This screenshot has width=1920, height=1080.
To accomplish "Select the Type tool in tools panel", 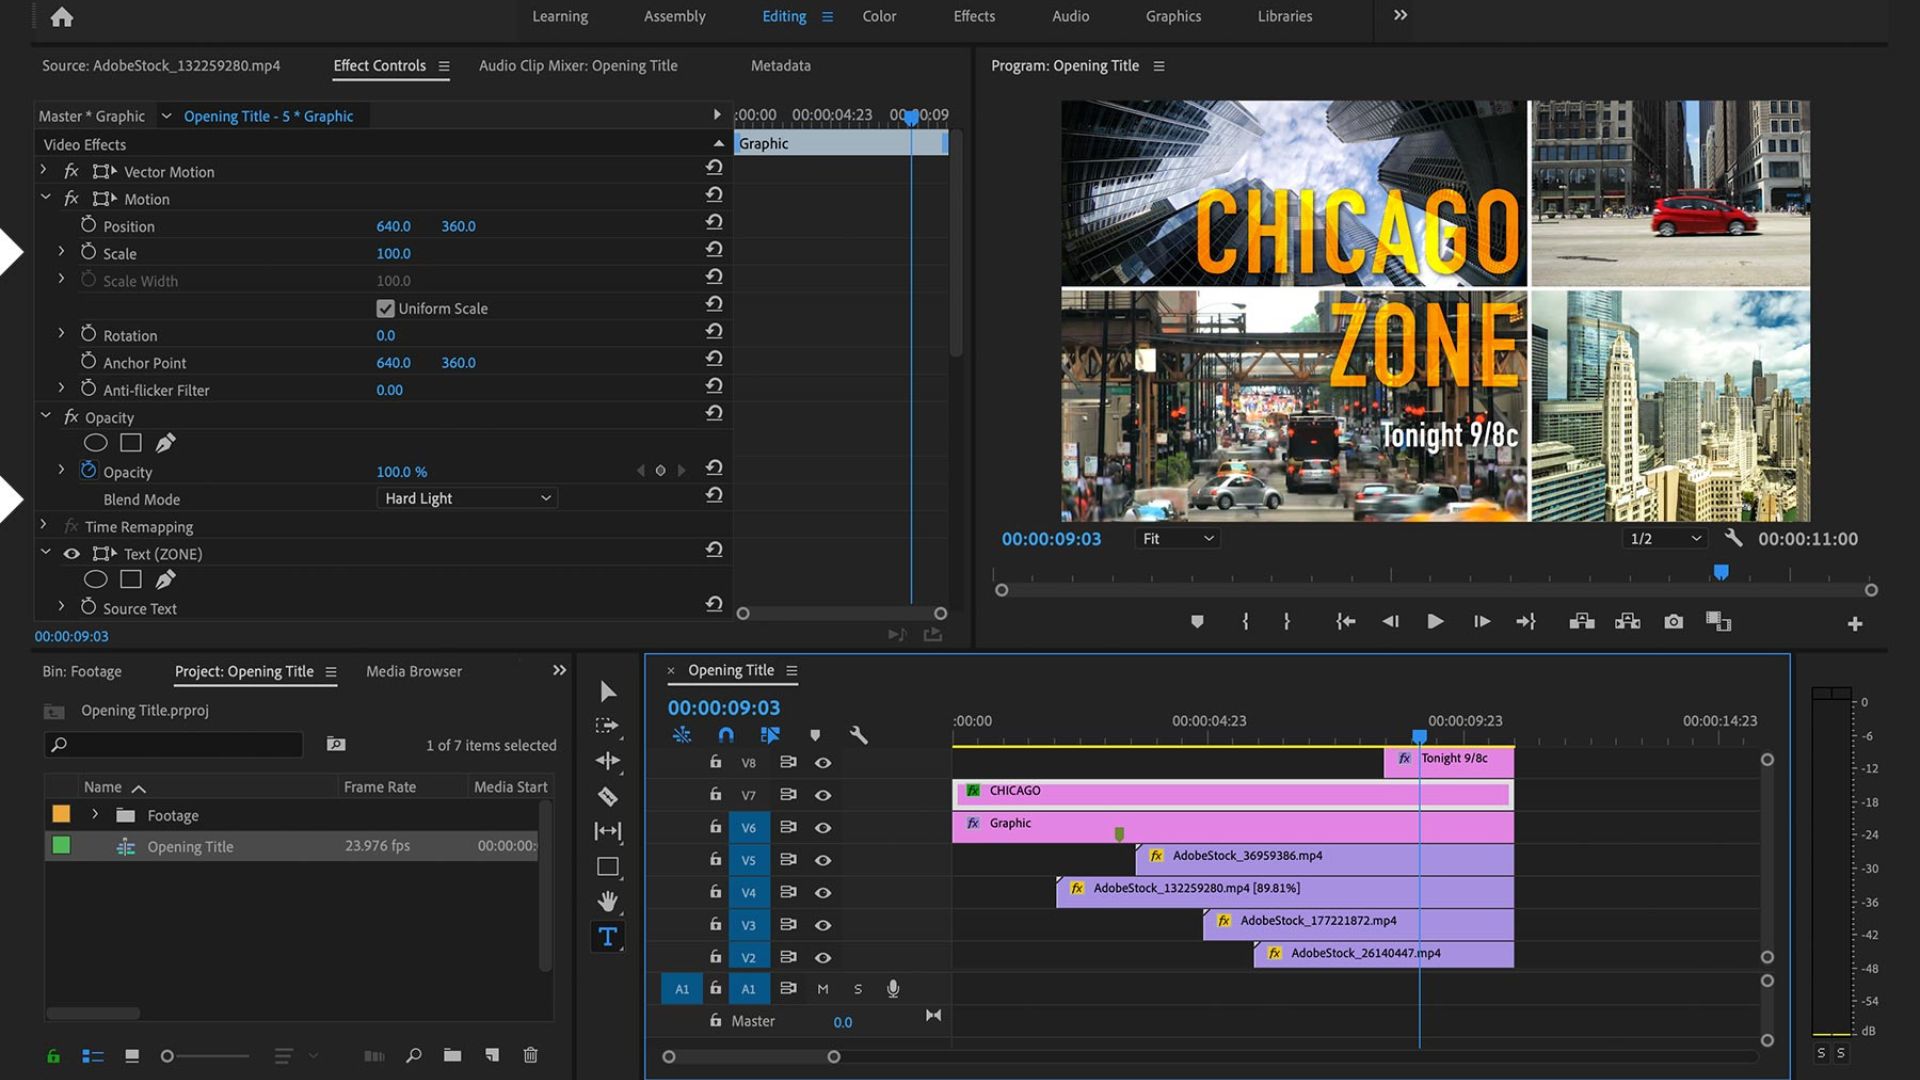I will (607, 937).
